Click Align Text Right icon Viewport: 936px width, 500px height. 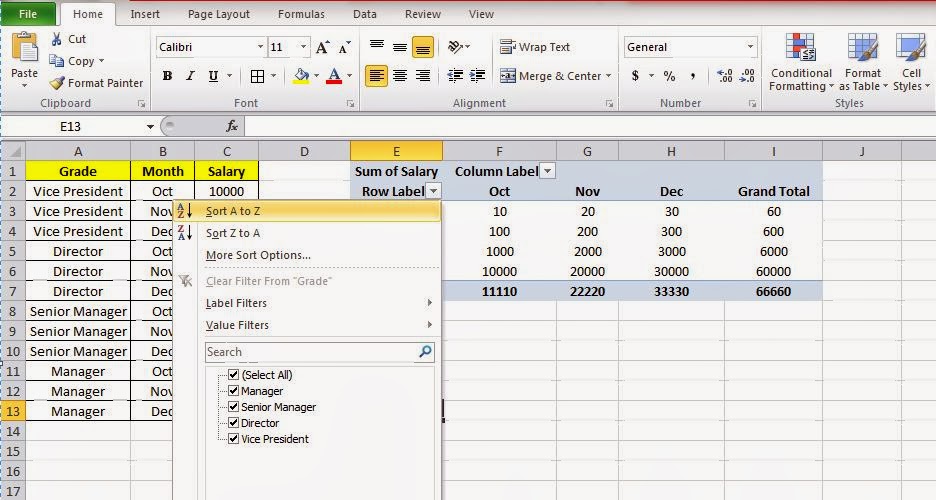tap(423, 76)
